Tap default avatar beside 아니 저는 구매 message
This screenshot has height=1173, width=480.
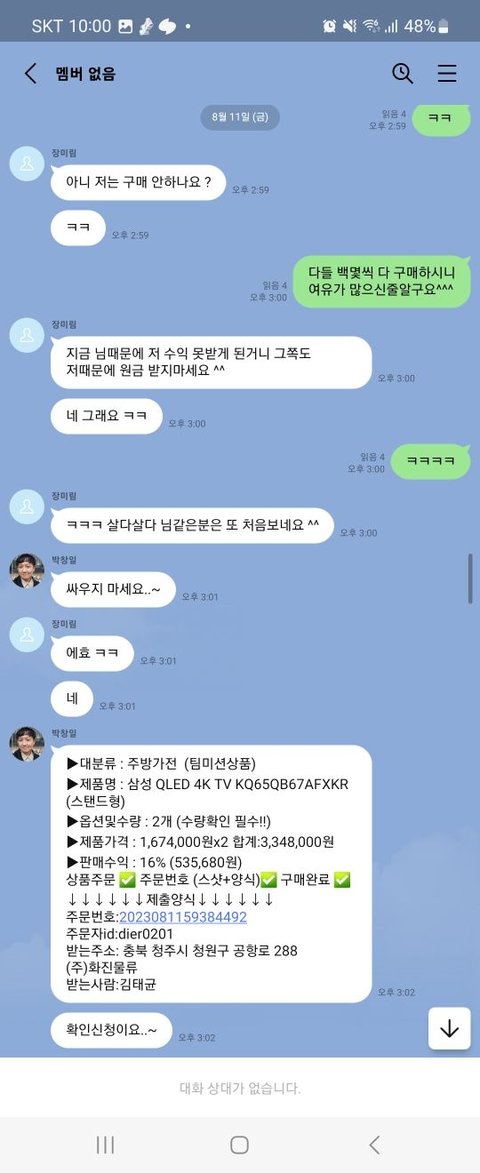click(27, 163)
